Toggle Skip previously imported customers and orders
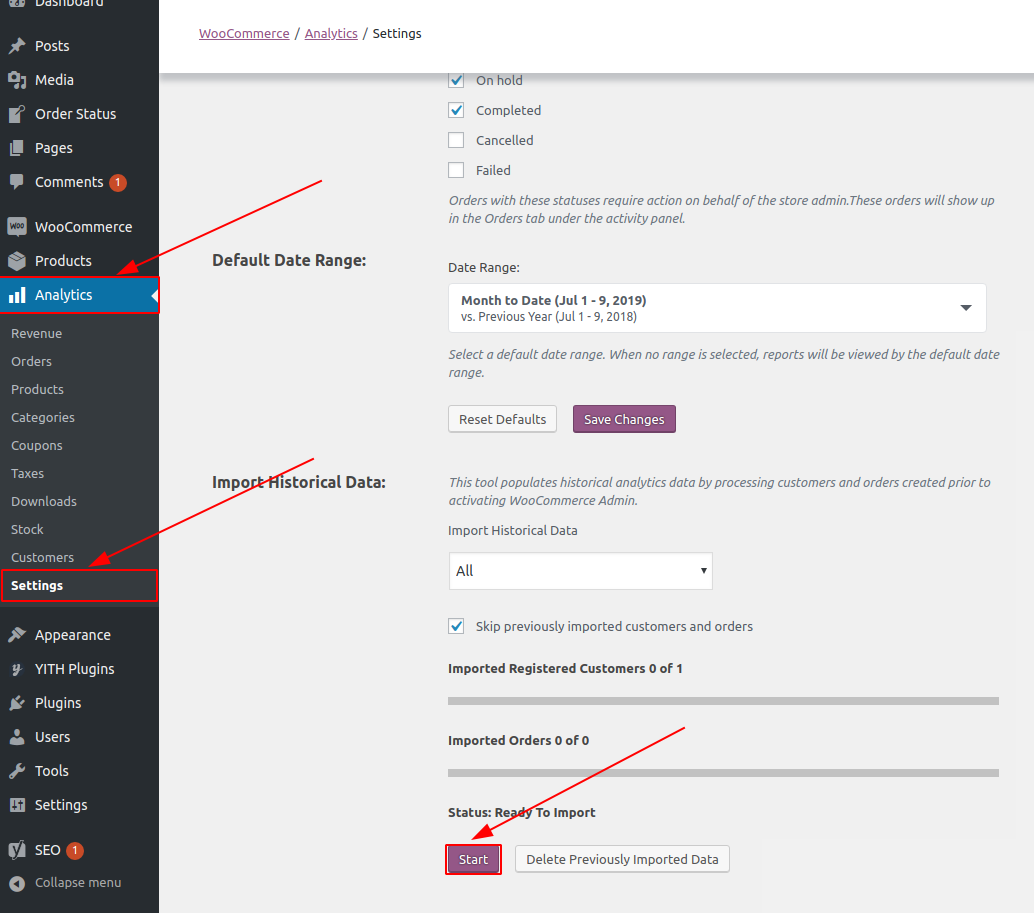The image size is (1034, 913). [456, 626]
